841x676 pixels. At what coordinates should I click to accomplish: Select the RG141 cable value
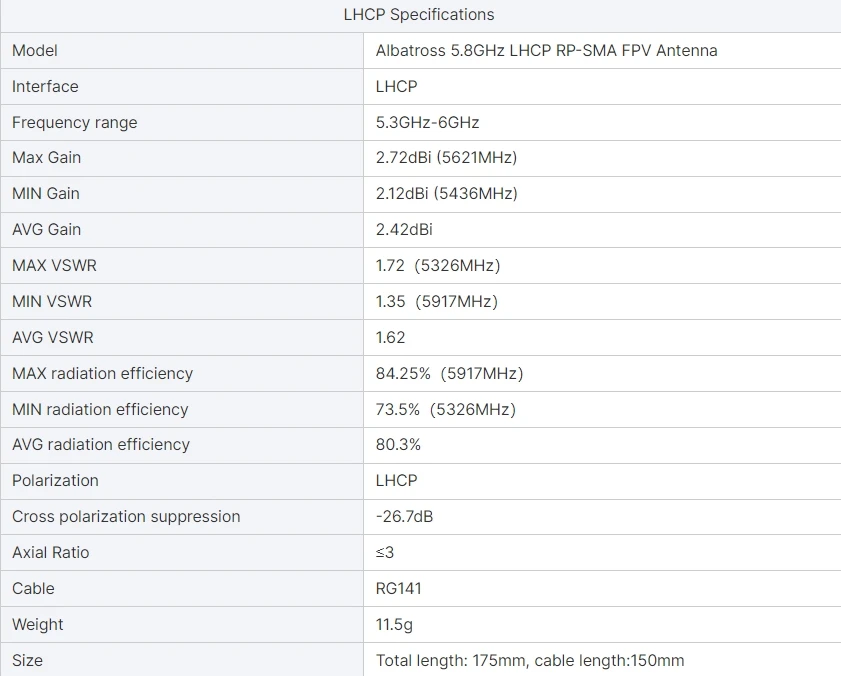click(x=398, y=588)
